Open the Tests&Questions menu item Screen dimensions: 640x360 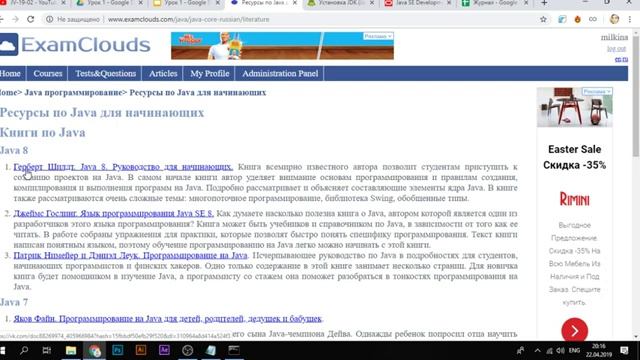pyautogui.click(x=105, y=73)
